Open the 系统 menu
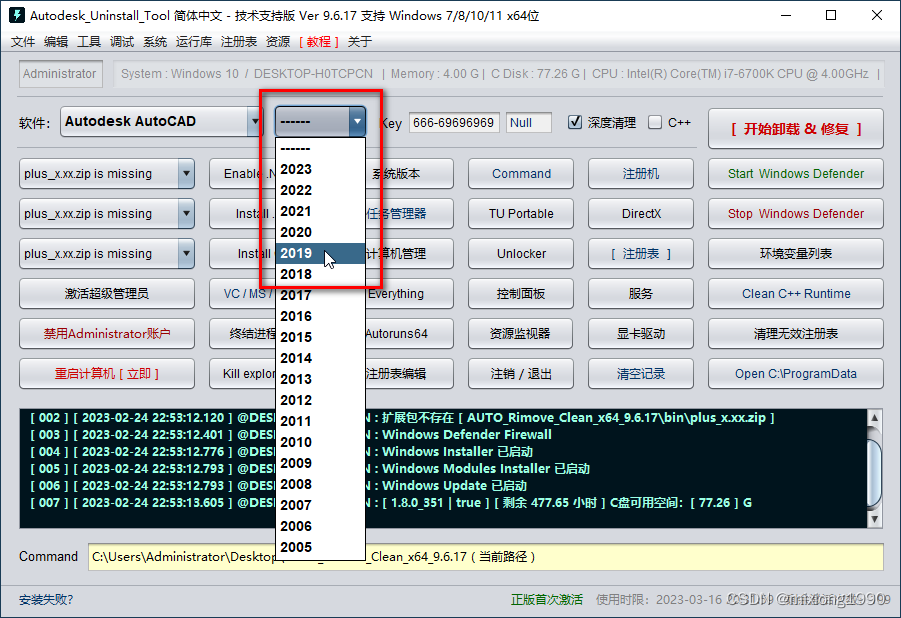 point(155,41)
